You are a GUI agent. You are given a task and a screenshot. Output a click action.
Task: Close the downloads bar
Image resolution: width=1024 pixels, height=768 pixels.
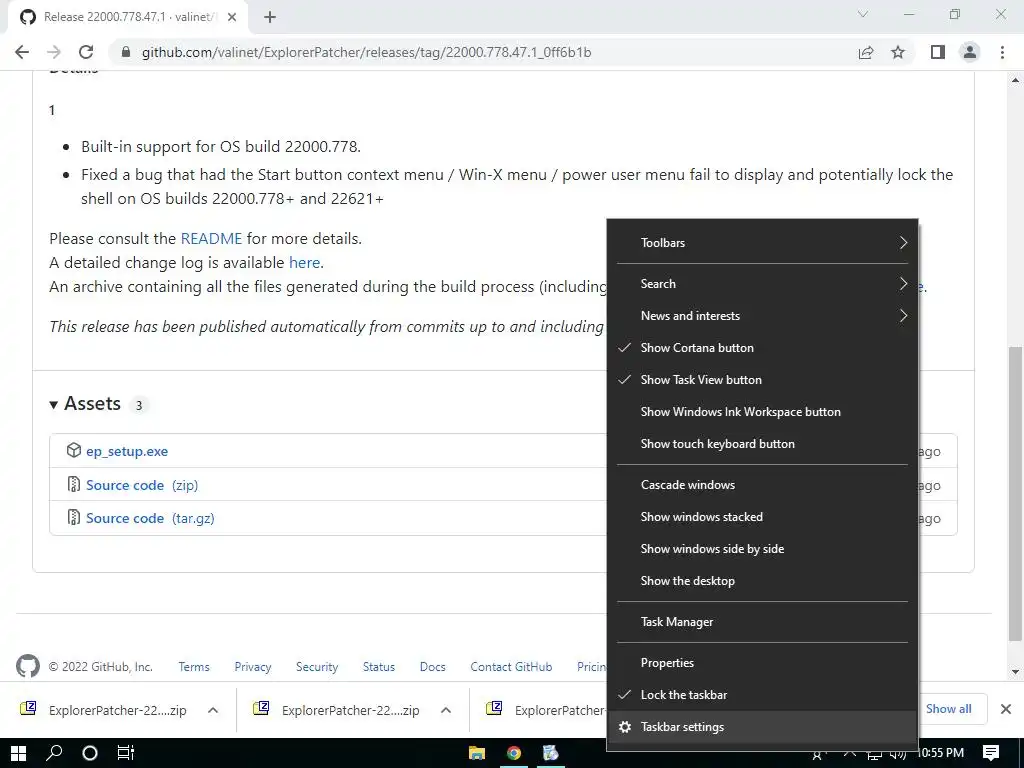[1006, 709]
